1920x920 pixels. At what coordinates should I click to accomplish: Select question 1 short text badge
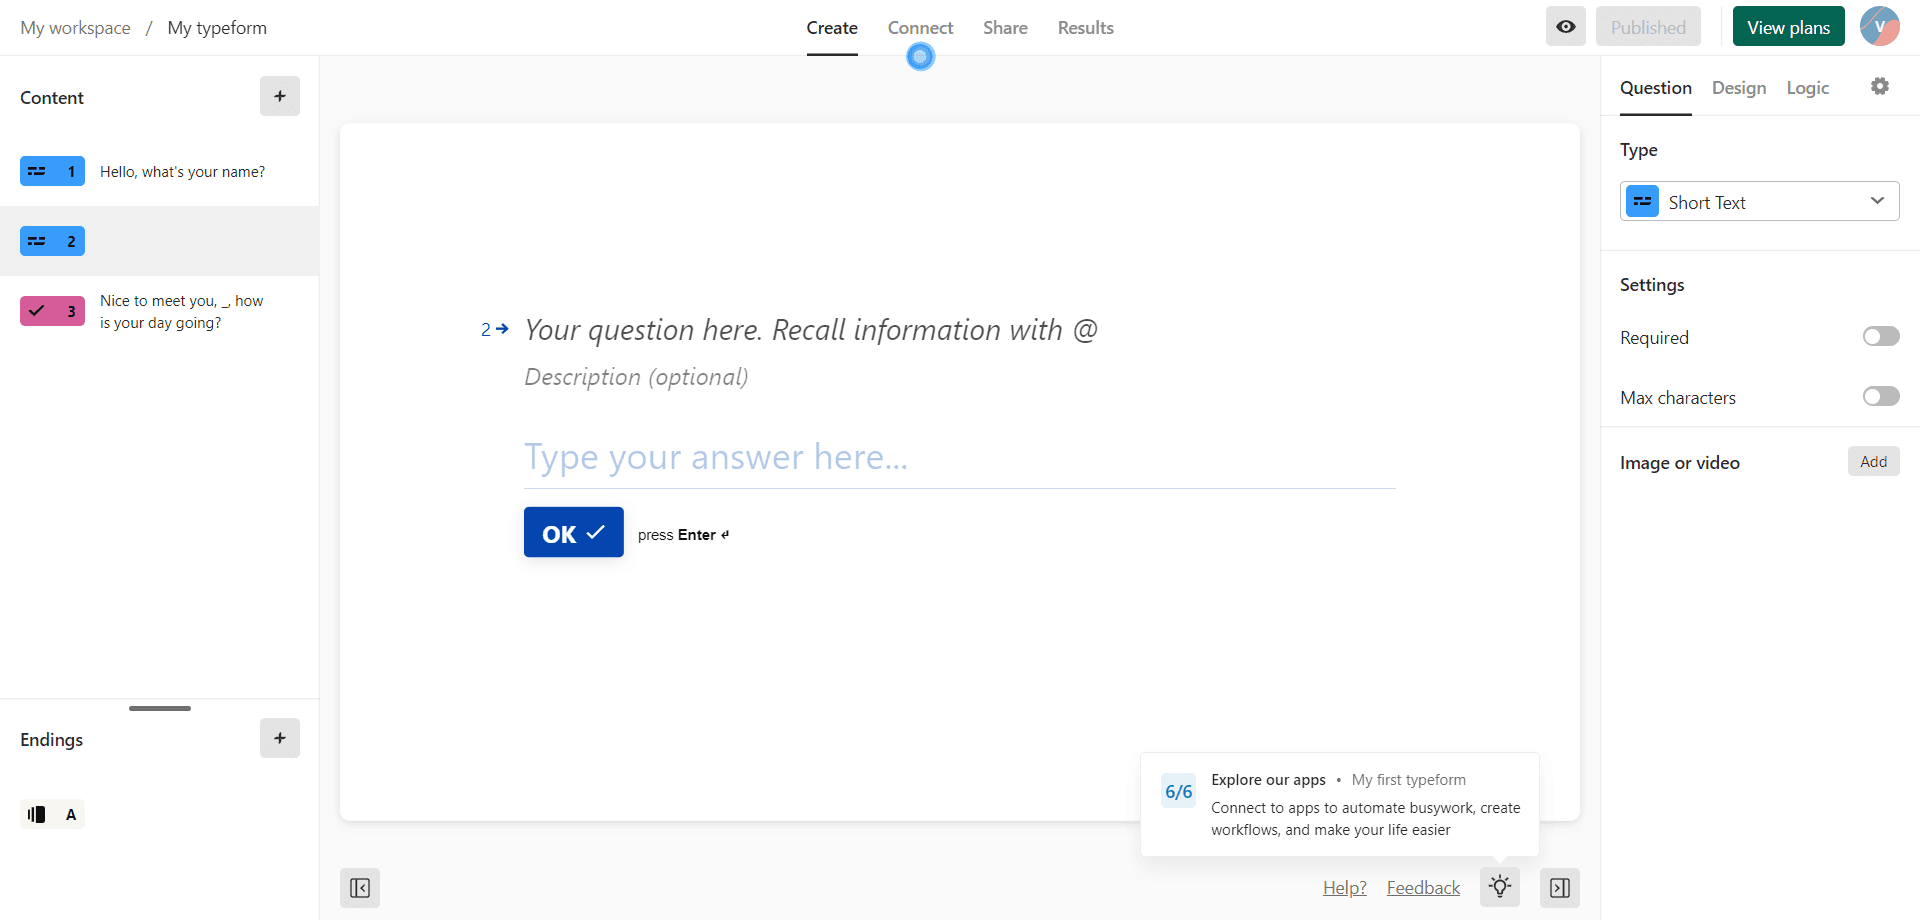pos(52,171)
